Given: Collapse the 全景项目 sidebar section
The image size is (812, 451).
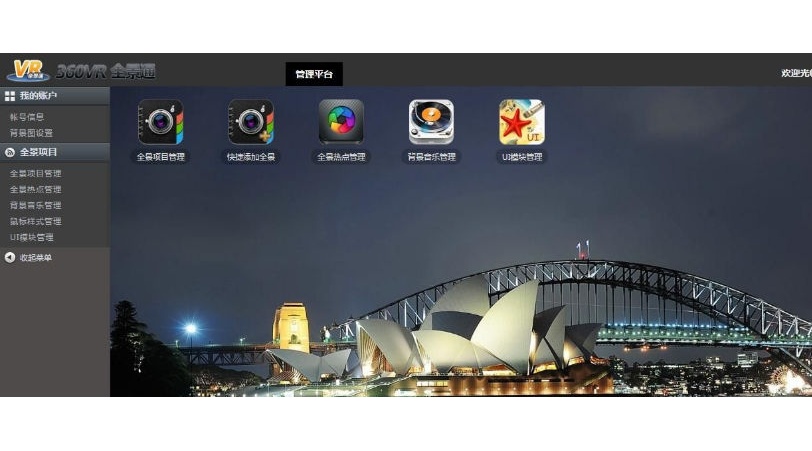Looking at the screenshot, I should 40,152.
